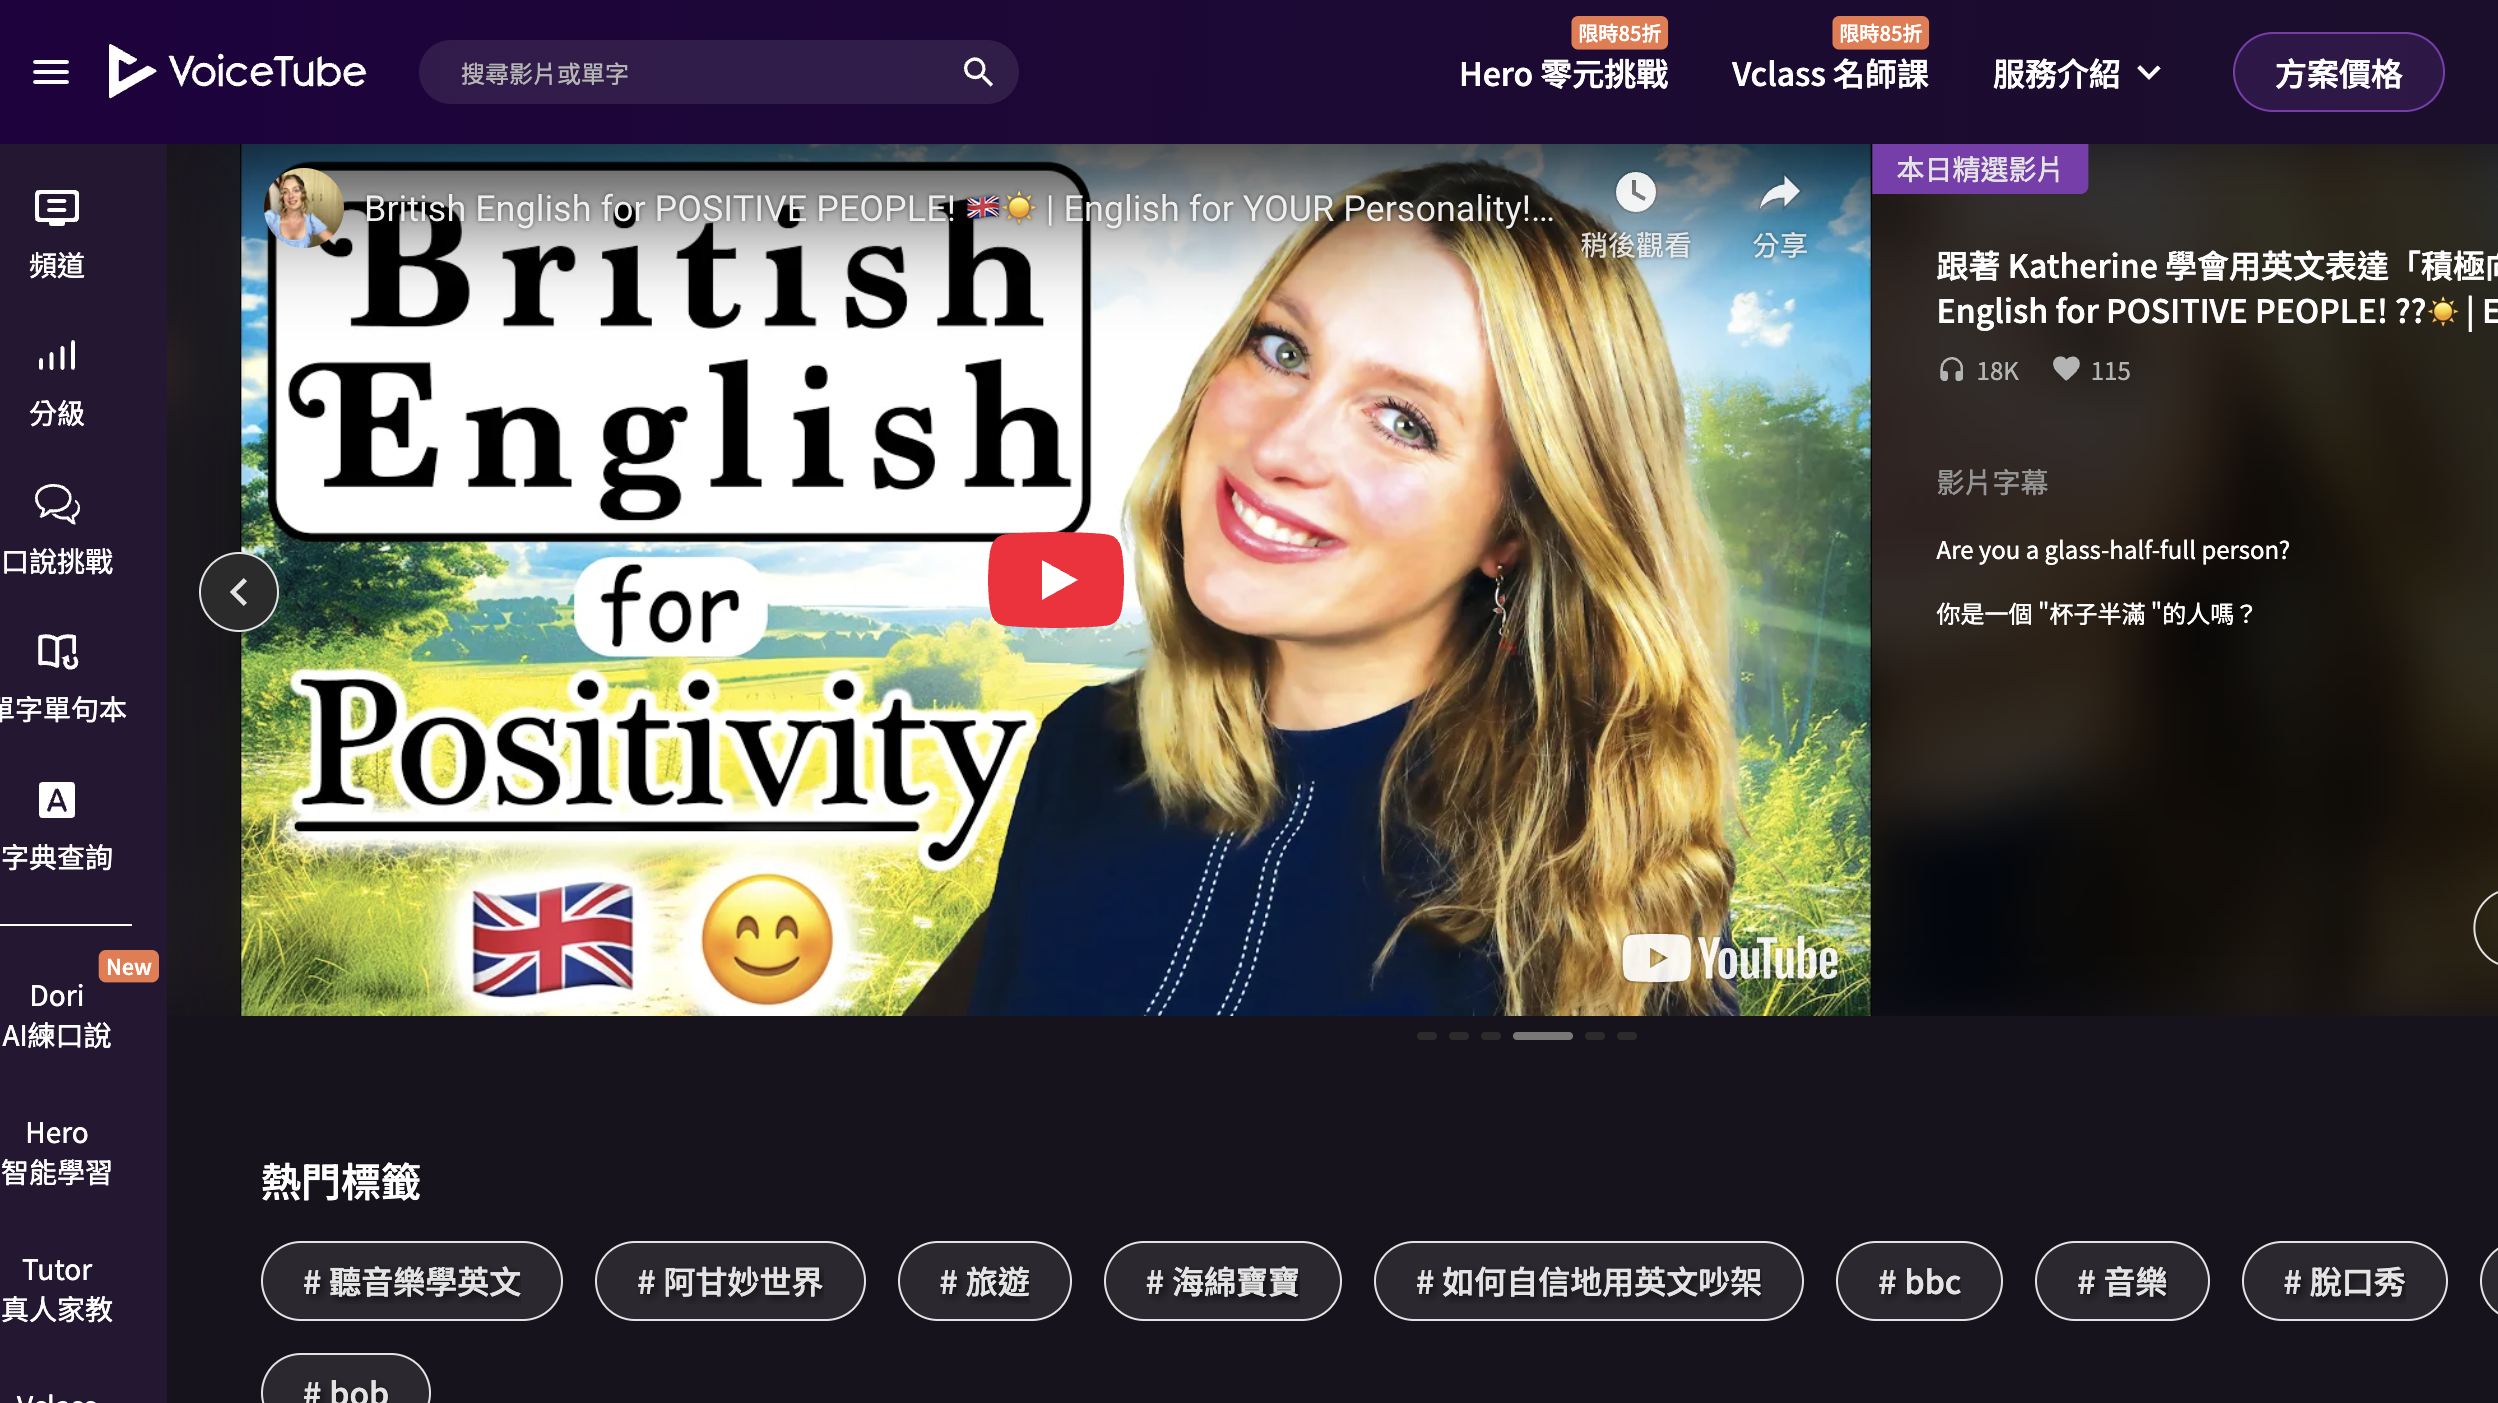Screen dimensions: 2498x1403
Task: Click the 影片字幕 heading
Action: (1992, 482)
